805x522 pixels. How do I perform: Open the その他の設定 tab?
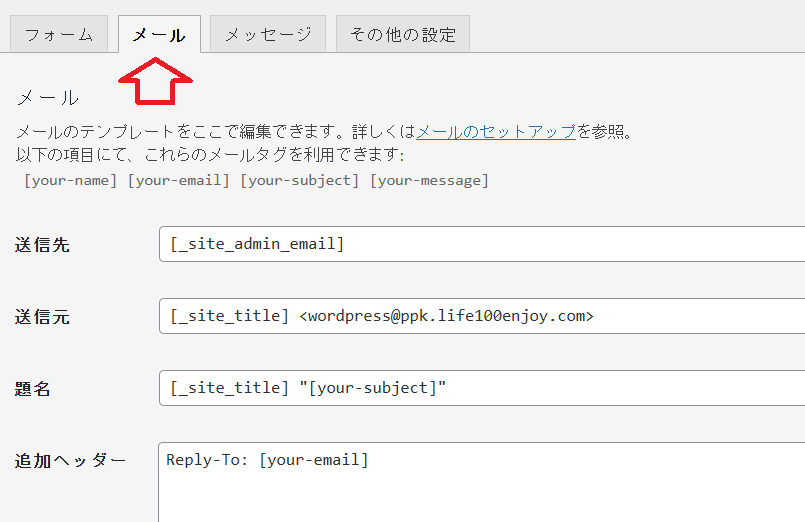coord(403,34)
